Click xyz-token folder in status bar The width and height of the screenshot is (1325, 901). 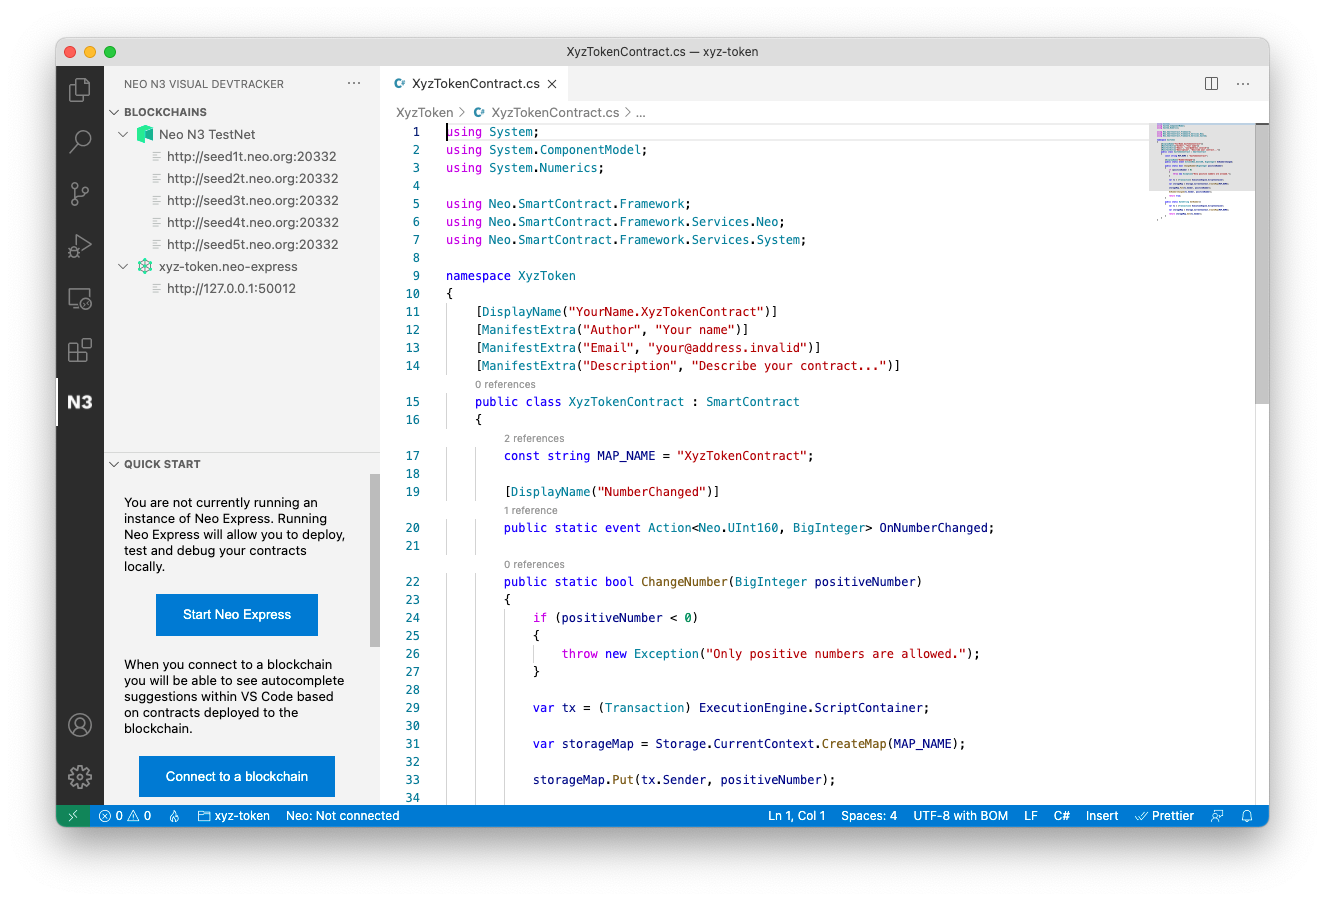tap(234, 816)
